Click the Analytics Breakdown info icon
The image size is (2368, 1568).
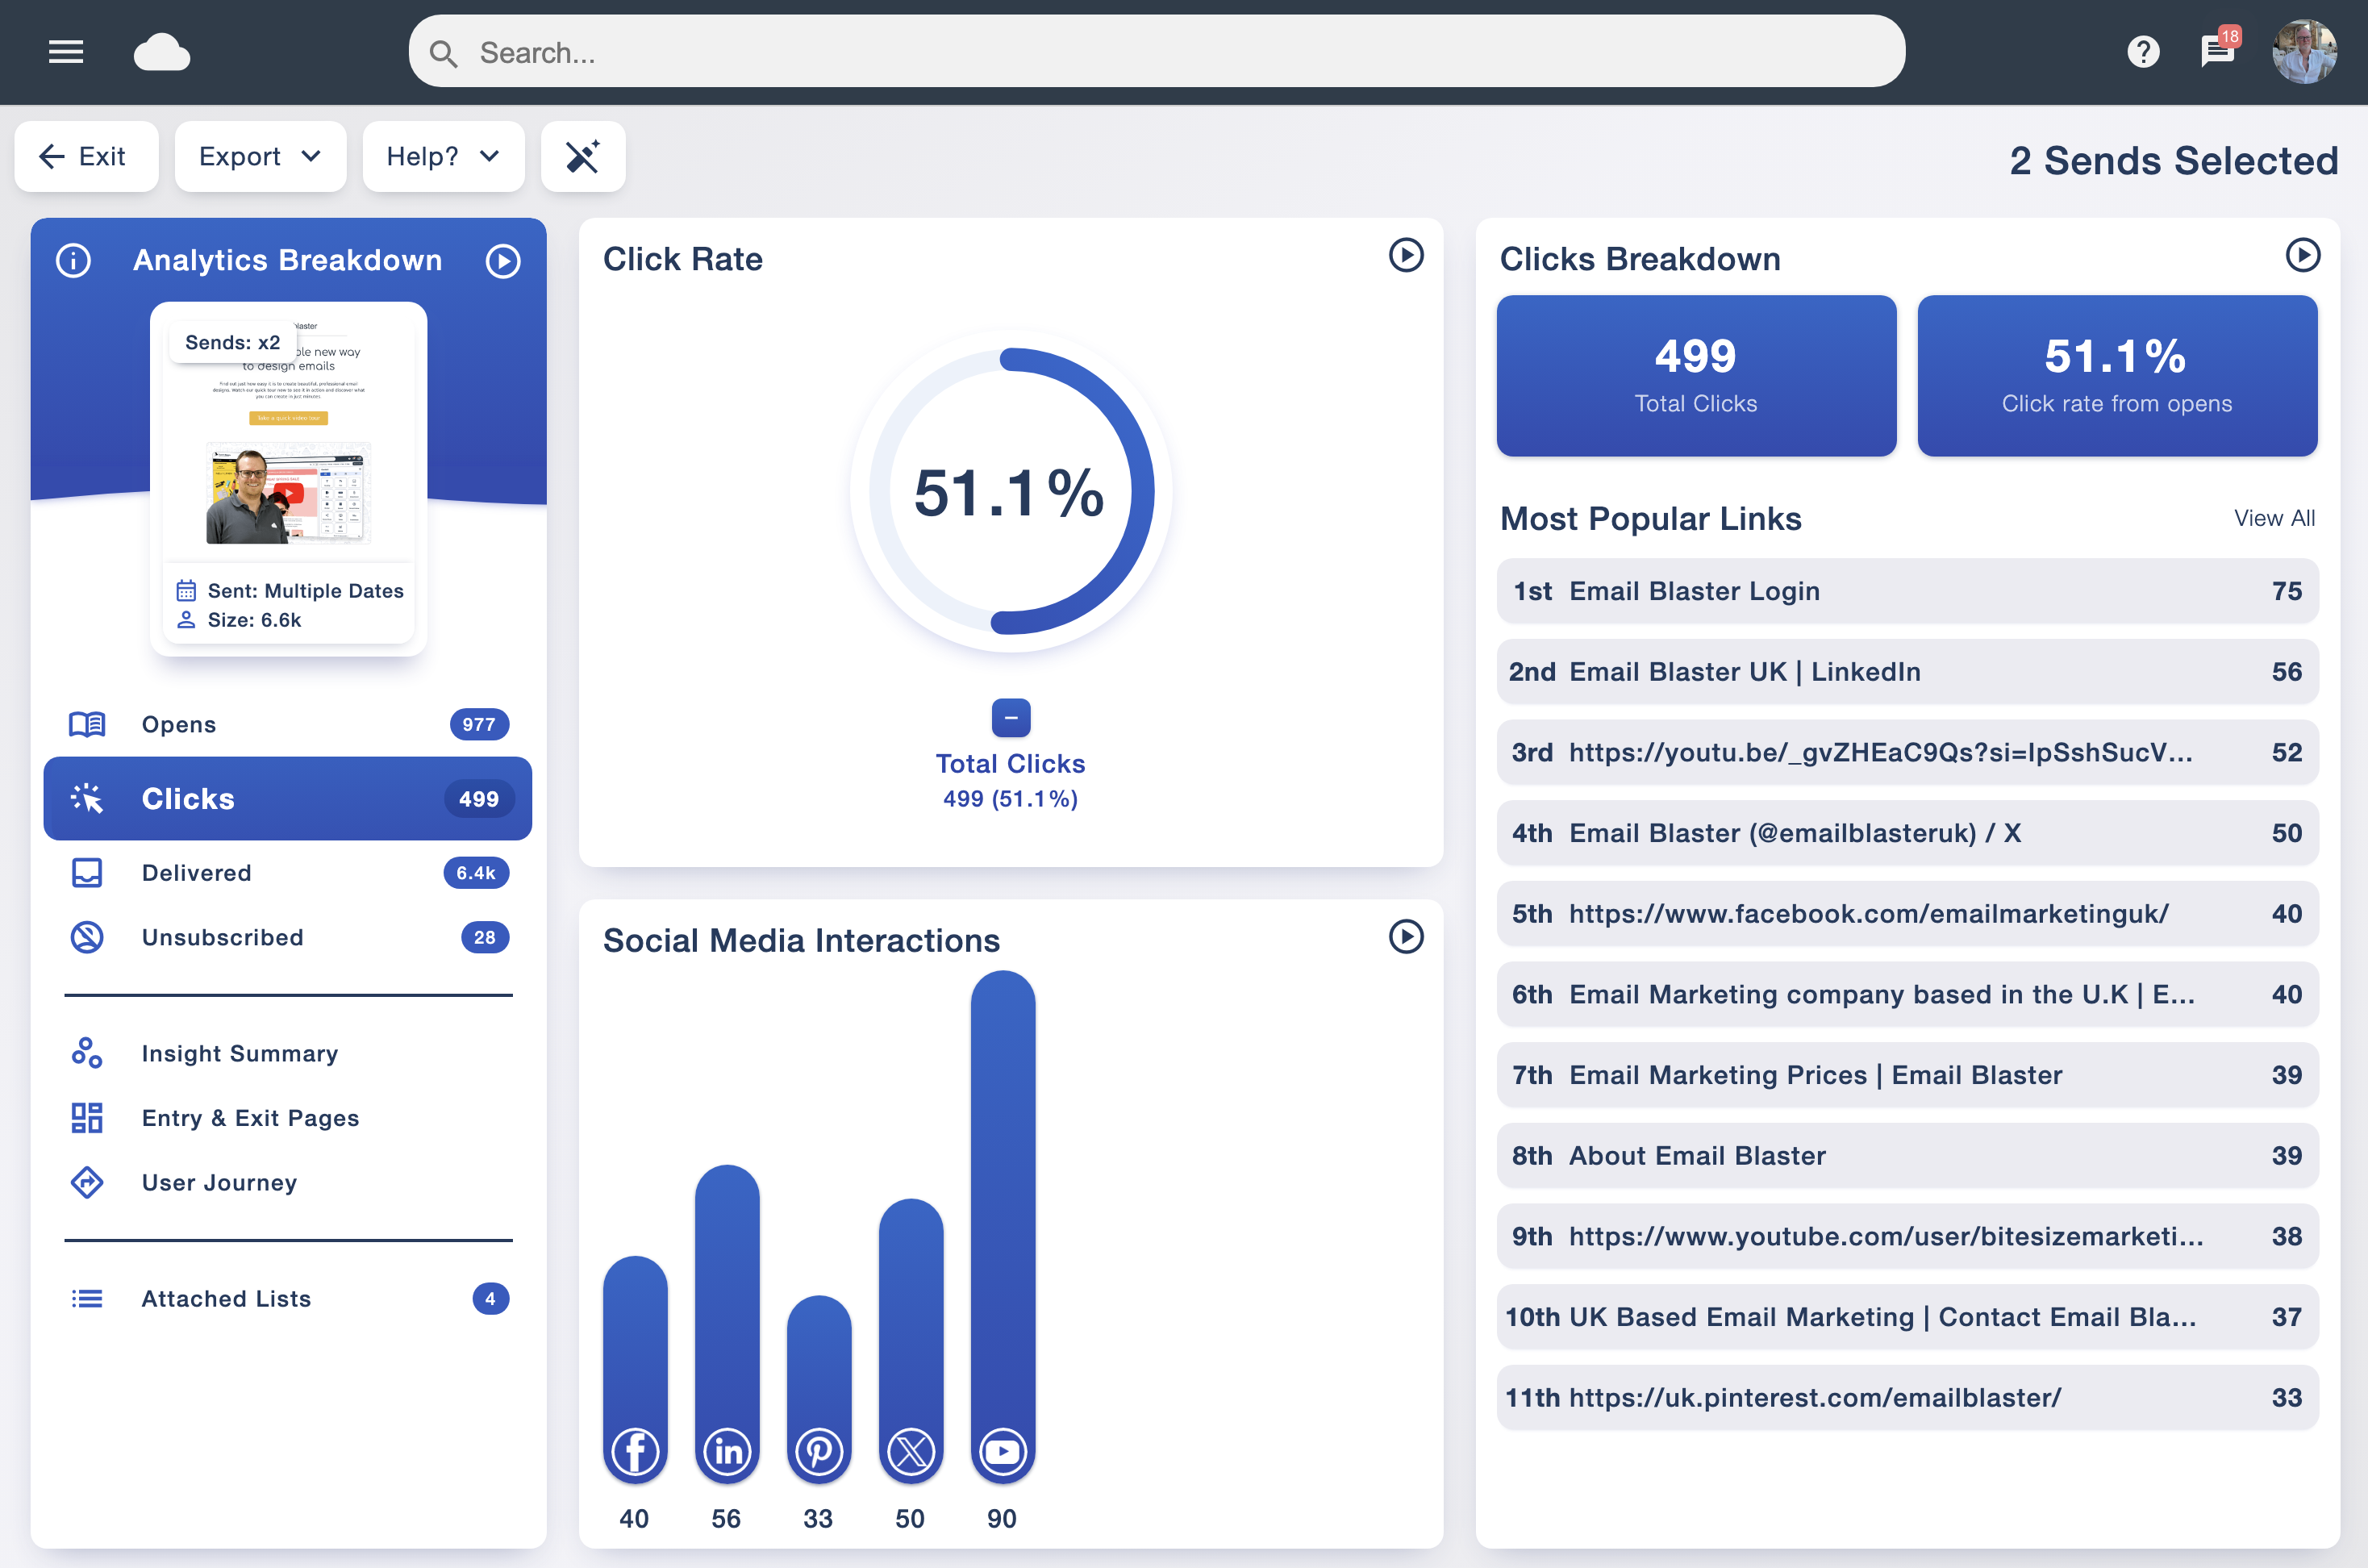(x=73, y=261)
